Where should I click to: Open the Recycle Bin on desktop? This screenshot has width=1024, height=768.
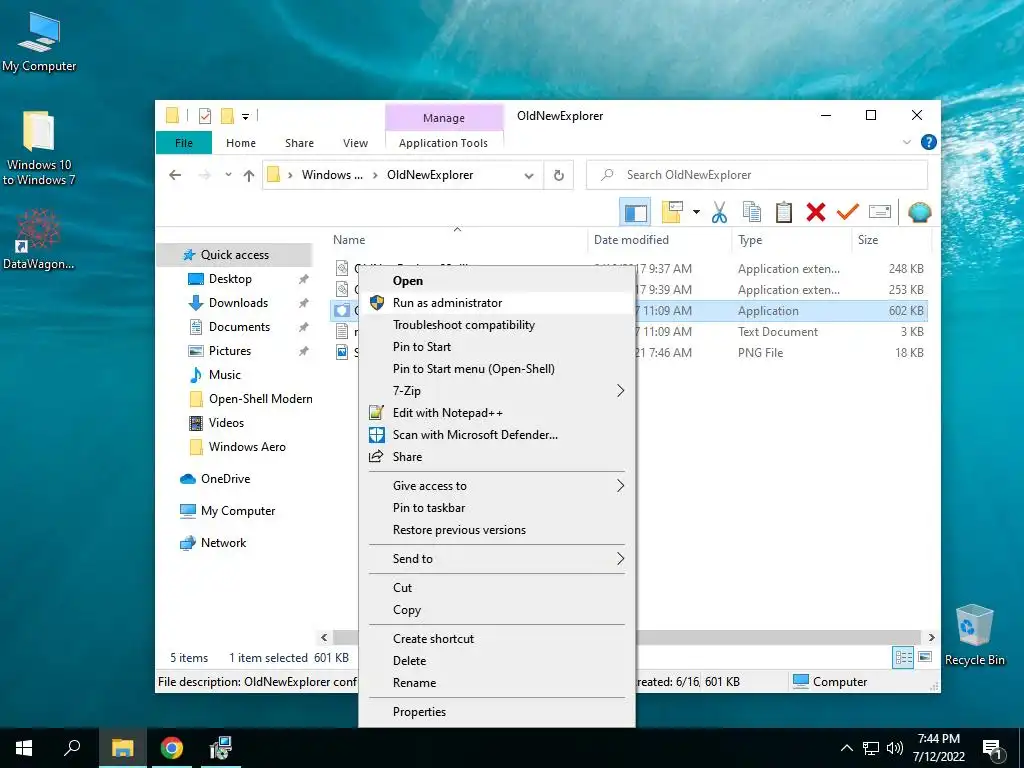click(x=974, y=635)
